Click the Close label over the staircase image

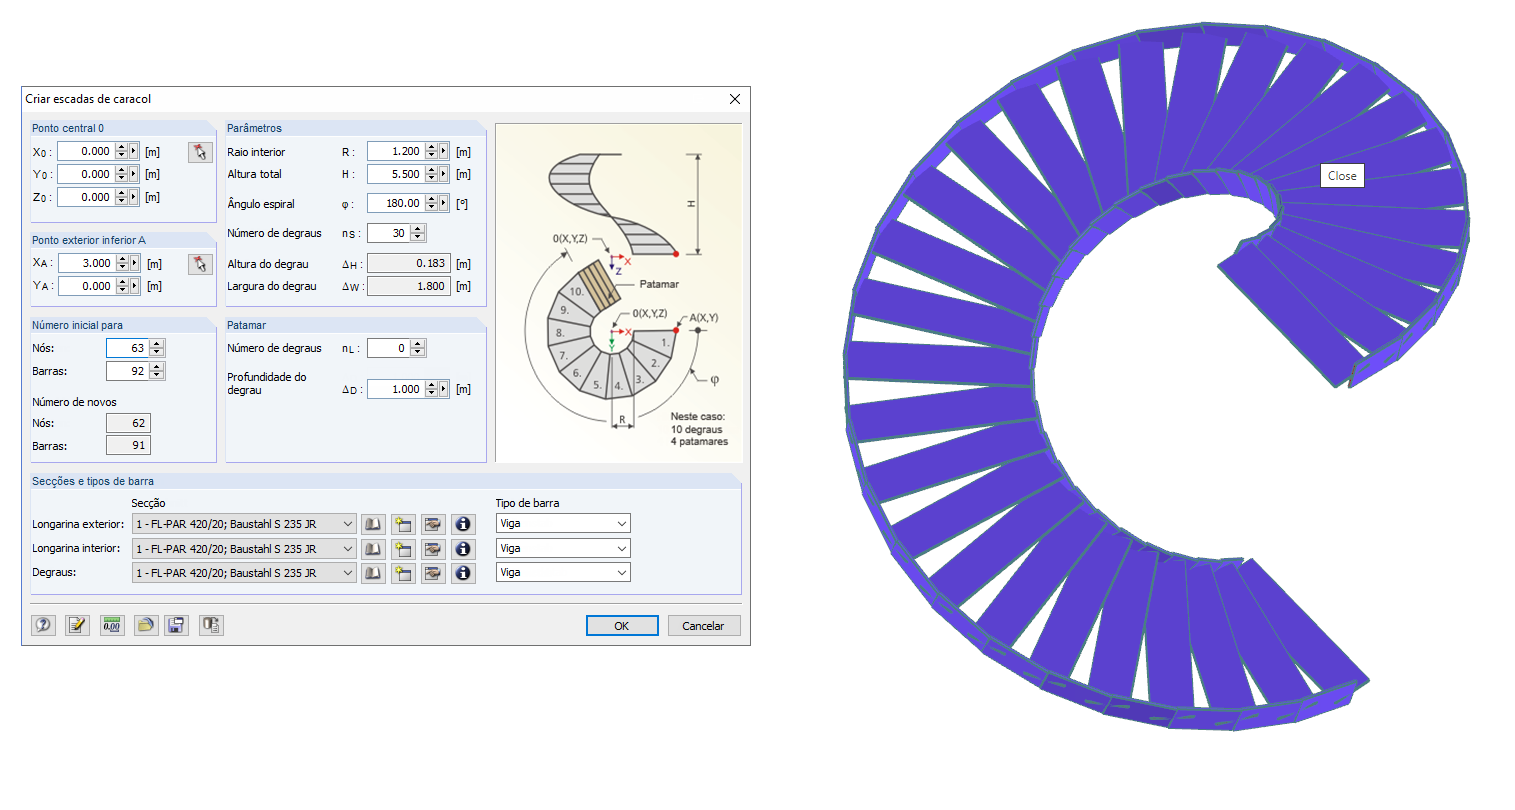coord(1342,176)
